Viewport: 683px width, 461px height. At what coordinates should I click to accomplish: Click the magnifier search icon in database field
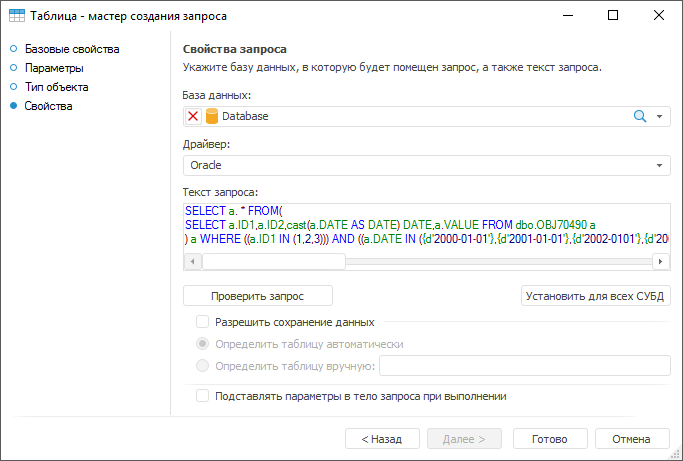coord(641,116)
